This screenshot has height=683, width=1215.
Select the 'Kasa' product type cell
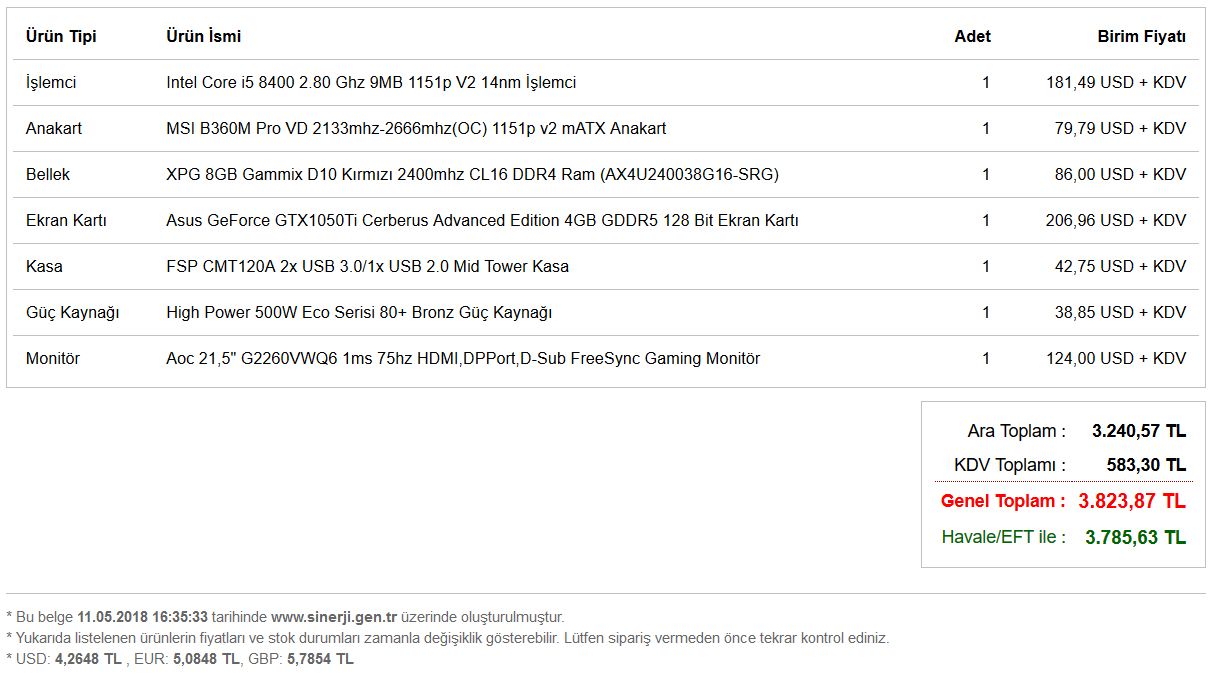tap(44, 266)
